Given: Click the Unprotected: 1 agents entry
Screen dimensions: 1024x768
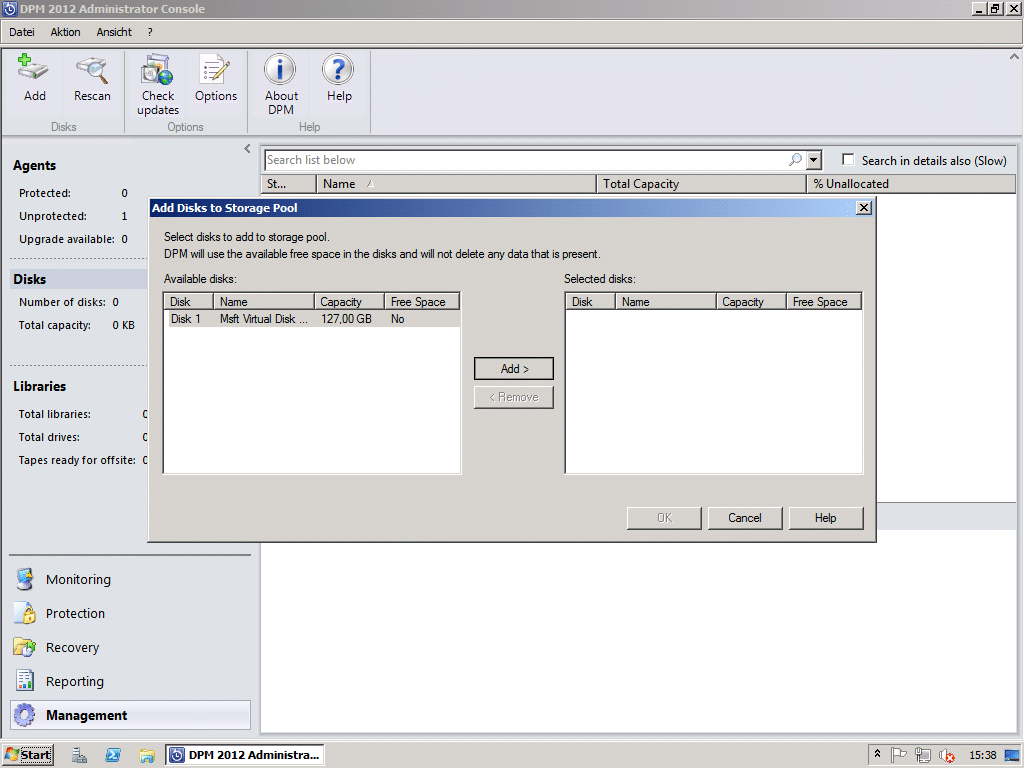Looking at the screenshot, I should (x=73, y=216).
